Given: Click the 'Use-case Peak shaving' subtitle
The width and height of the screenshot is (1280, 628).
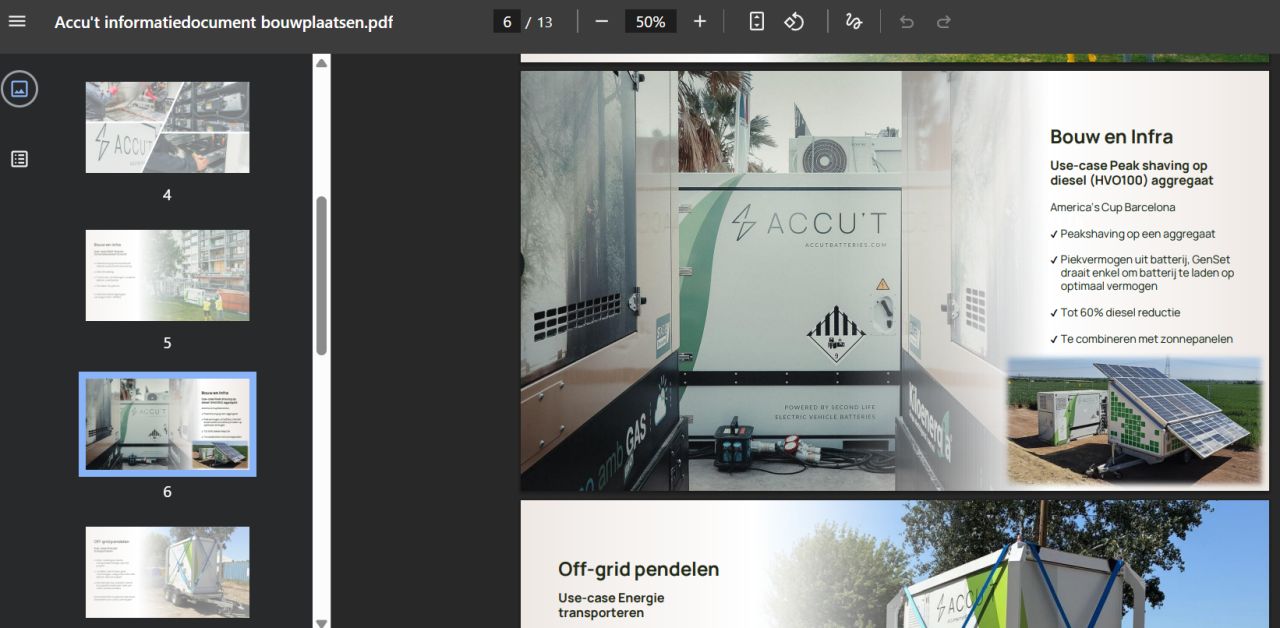Looking at the screenshot, I should (1131, 173).
